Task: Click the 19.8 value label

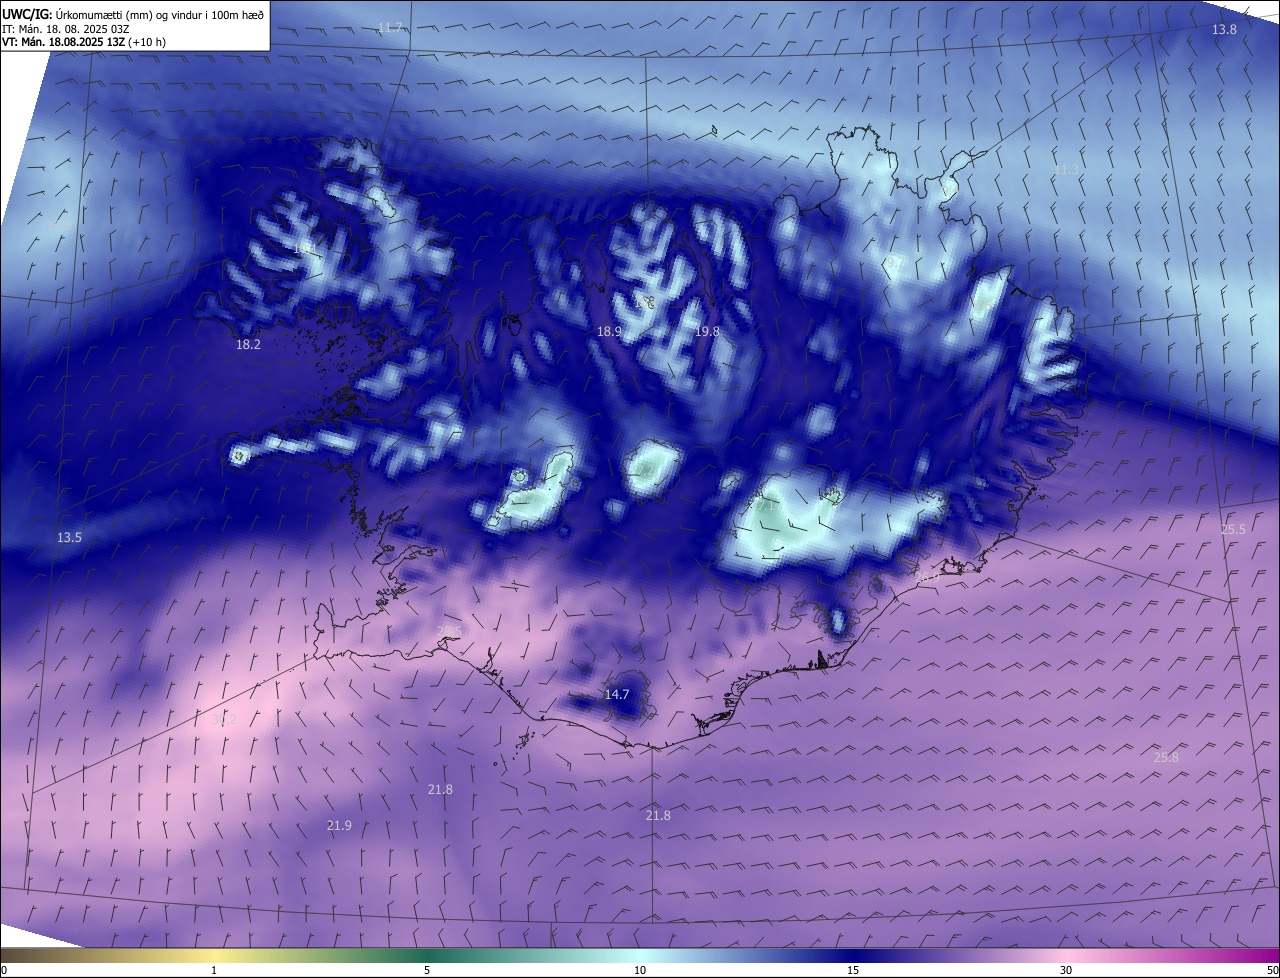Action: tap(707, 331)
